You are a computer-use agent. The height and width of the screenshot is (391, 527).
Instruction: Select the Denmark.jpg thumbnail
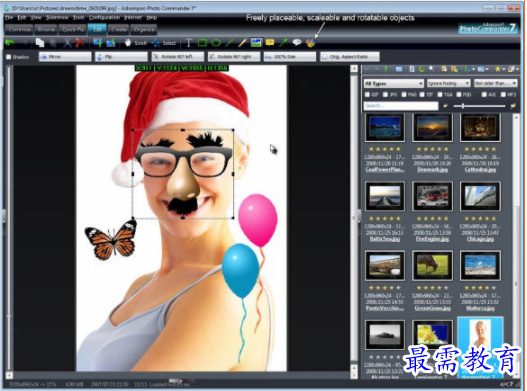click(433, 128)
